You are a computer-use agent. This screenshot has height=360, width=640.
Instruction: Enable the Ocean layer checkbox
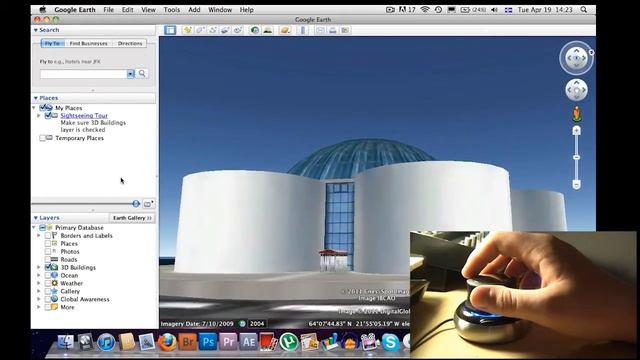48,276
